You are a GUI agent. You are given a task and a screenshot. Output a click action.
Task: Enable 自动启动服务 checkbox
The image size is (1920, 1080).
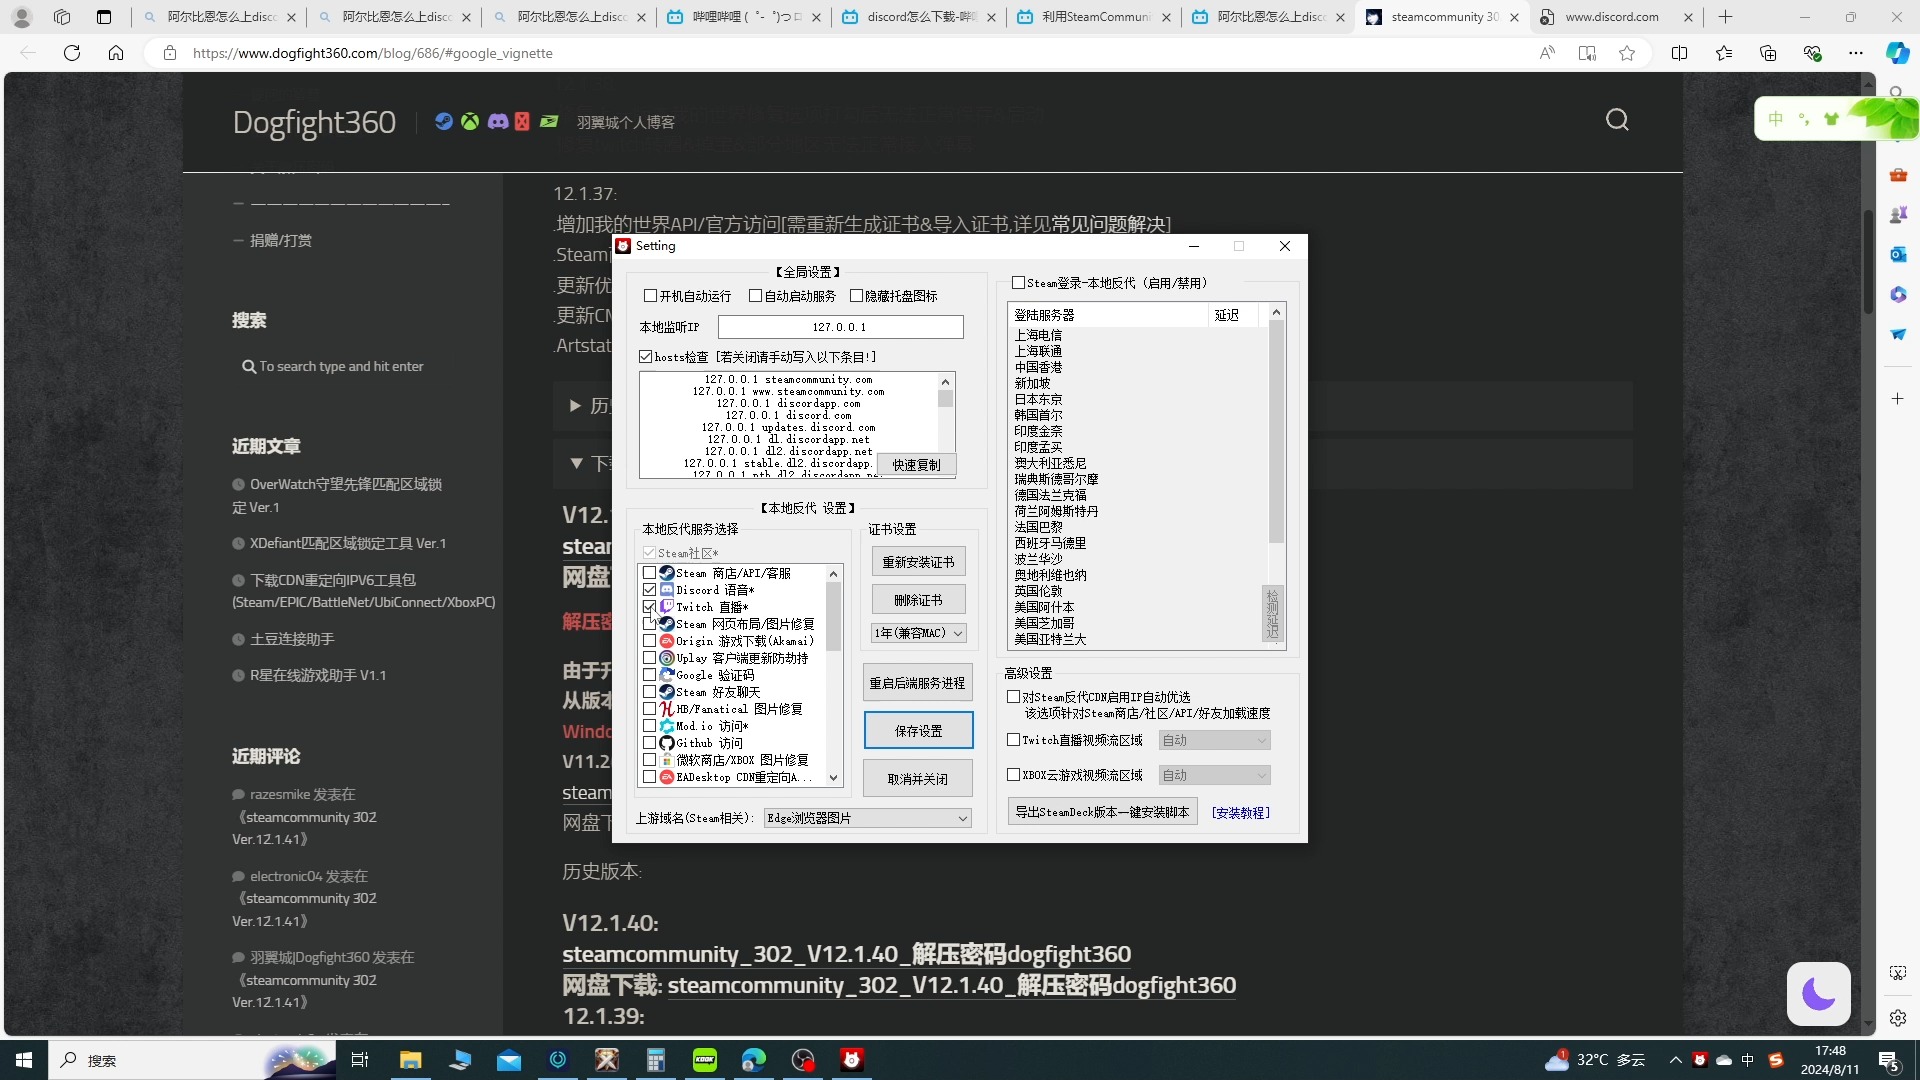756,296
